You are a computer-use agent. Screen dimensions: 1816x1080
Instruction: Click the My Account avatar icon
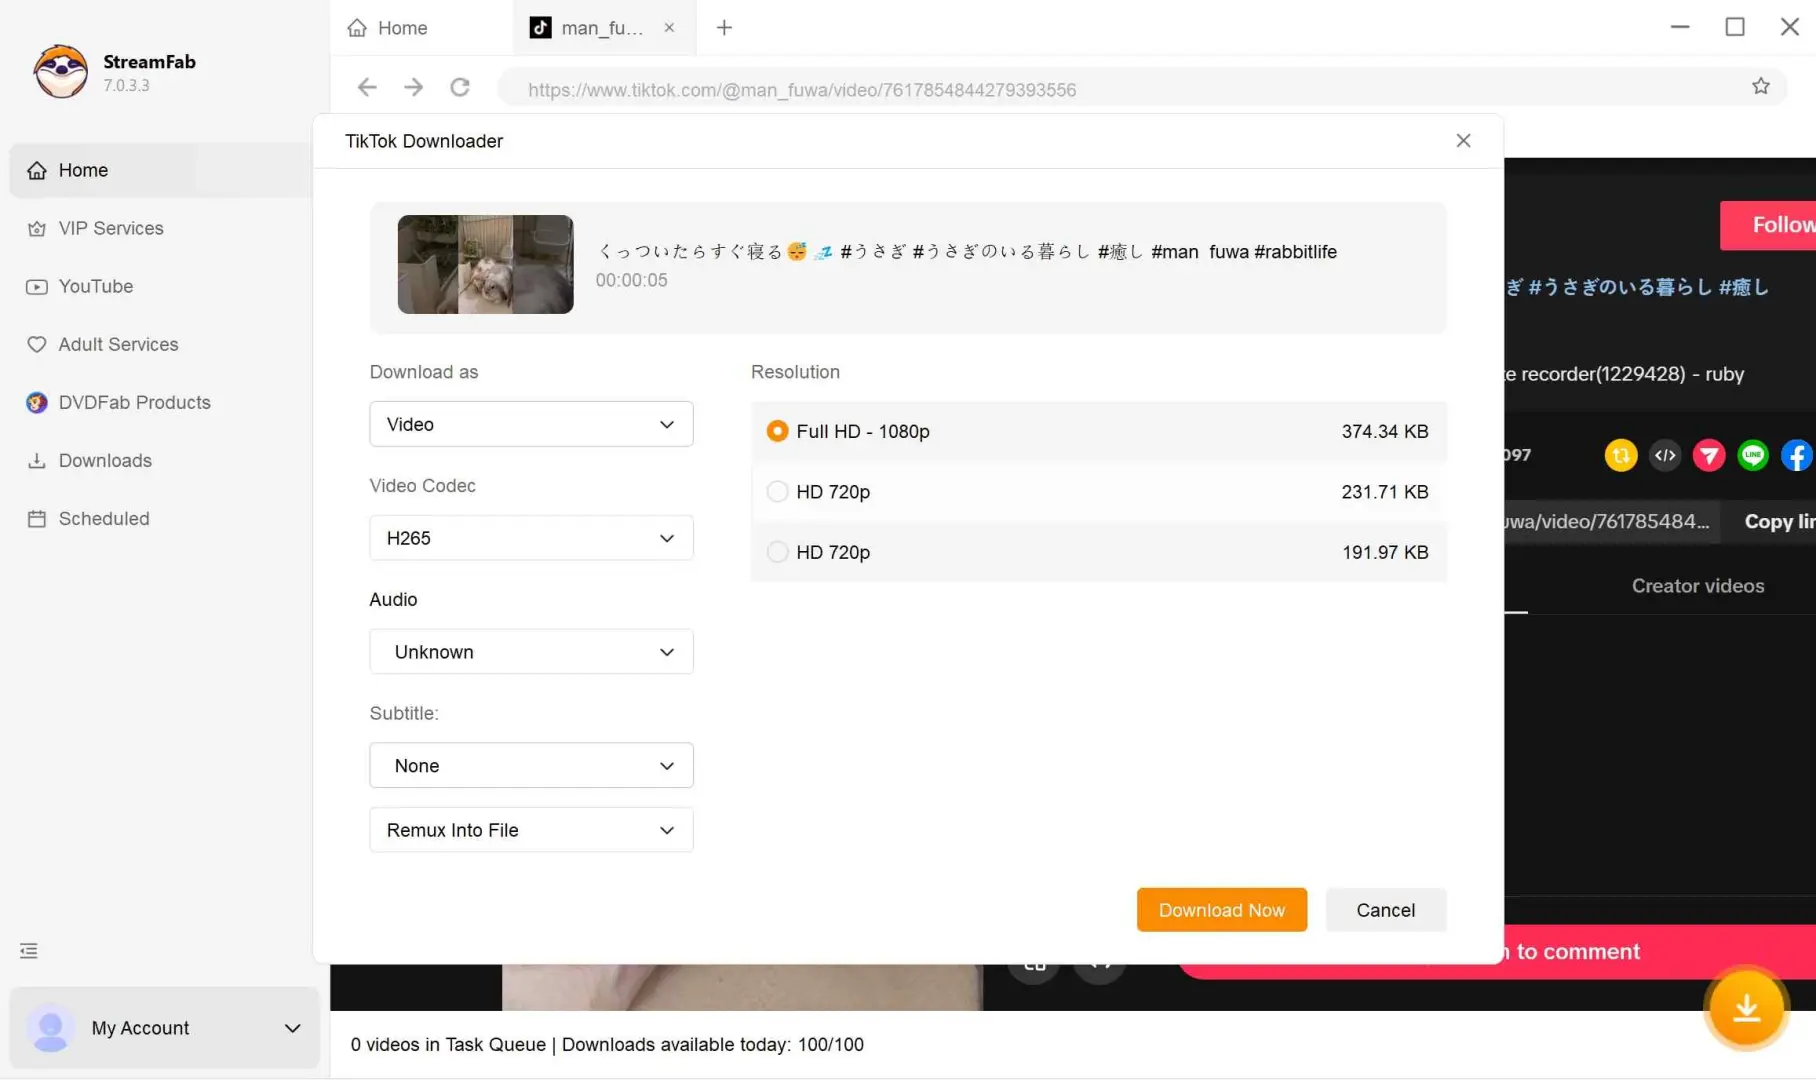pos(50,1028)
